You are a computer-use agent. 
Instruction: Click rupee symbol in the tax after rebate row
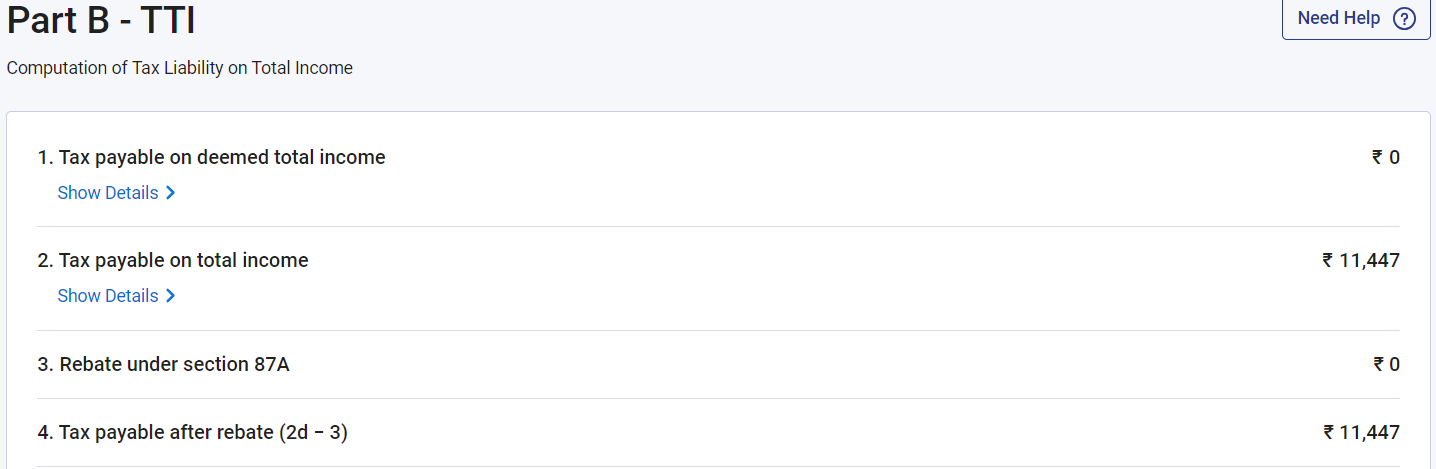pos(1328,433)
